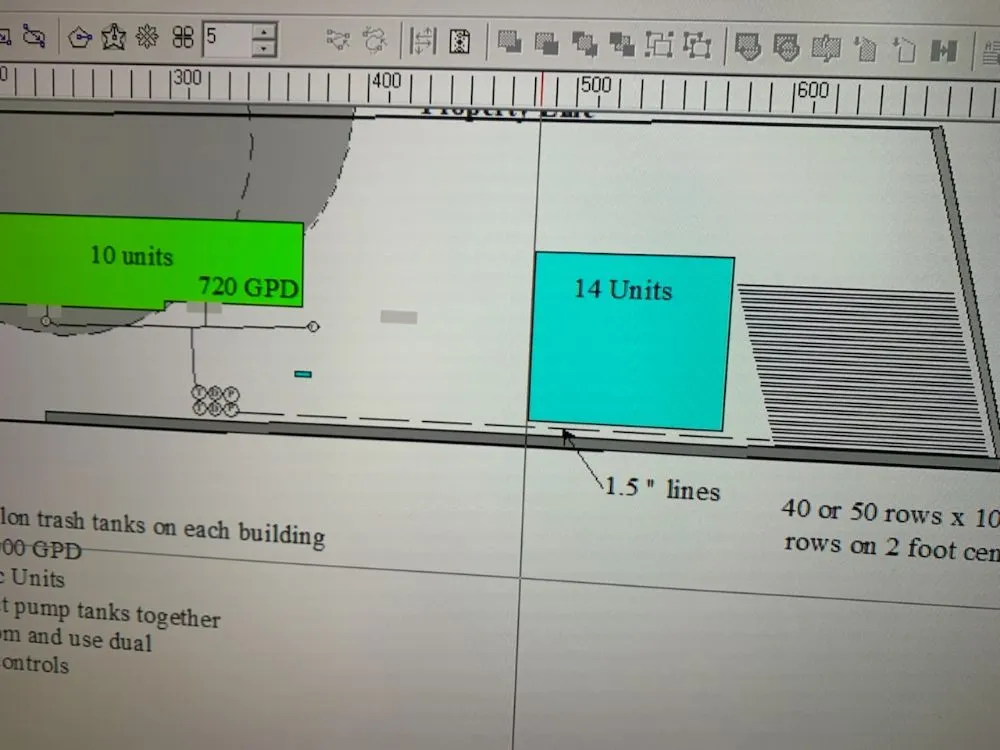This screenshot has width=1000, height=750.
Task: Select the polygon shape tool
Action: pos(80,39)
